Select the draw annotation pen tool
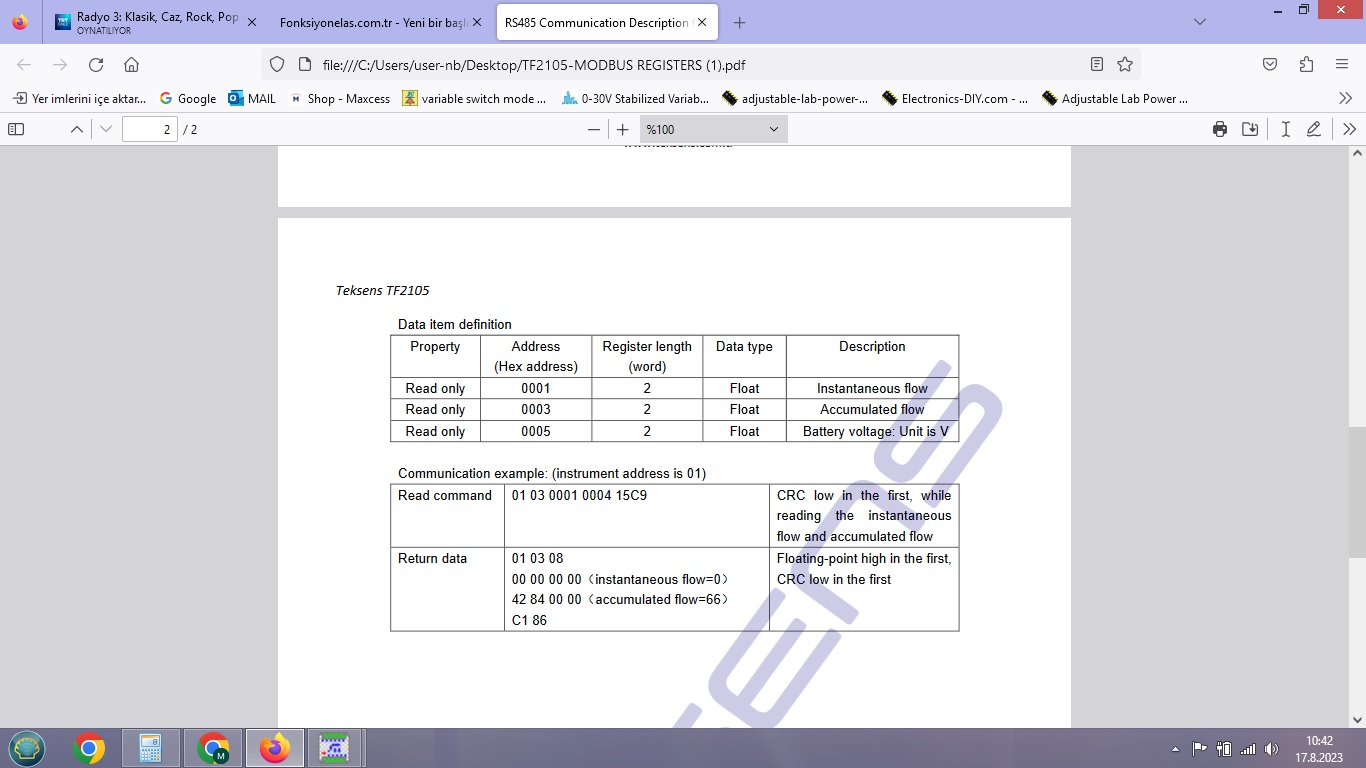Screen dimensions: 1366x768 1314,129
